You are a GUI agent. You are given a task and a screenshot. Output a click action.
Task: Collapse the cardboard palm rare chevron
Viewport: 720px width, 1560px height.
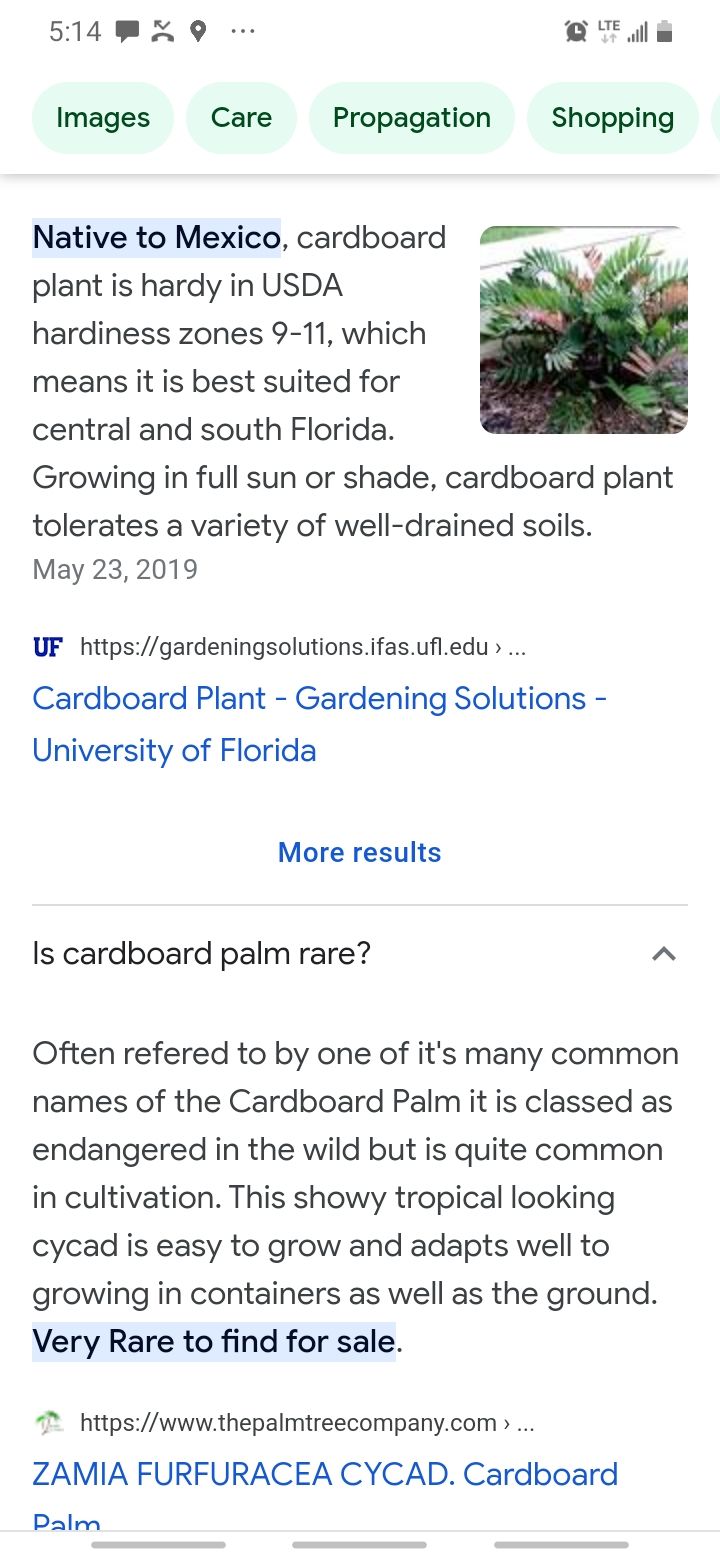coord(664,954)
